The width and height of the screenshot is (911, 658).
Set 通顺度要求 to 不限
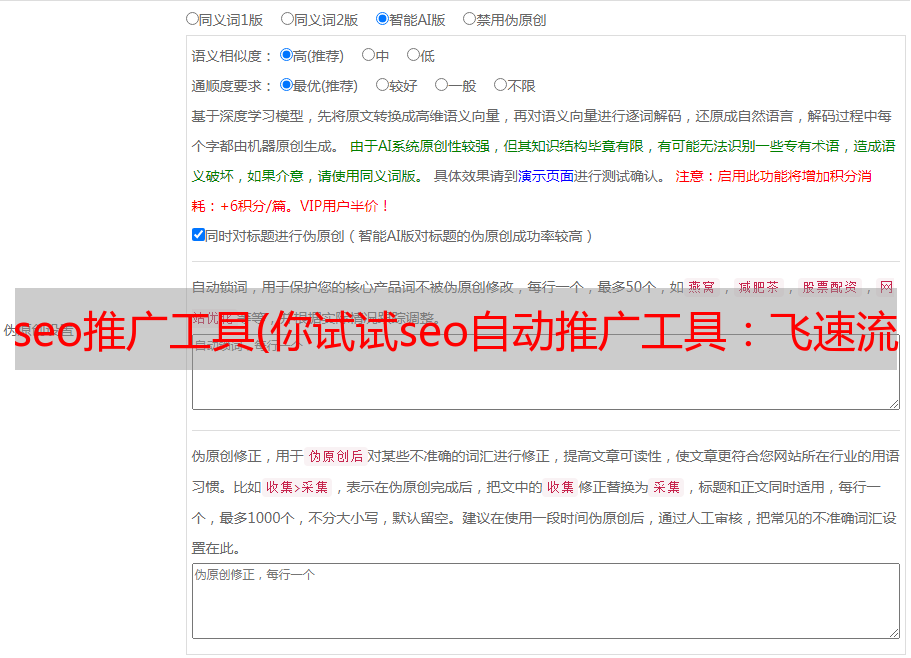tap(500, 85)
